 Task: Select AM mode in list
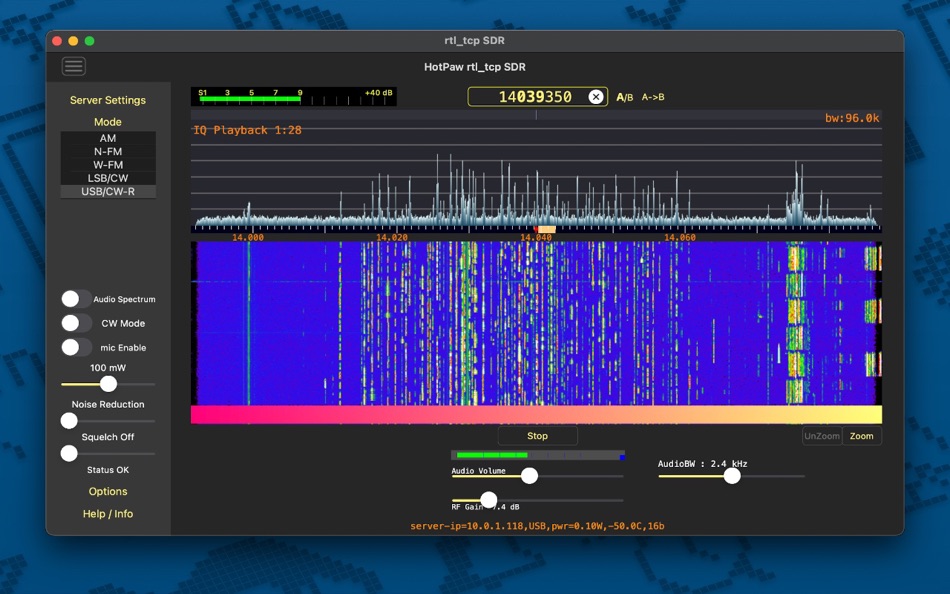coord(108,138)
